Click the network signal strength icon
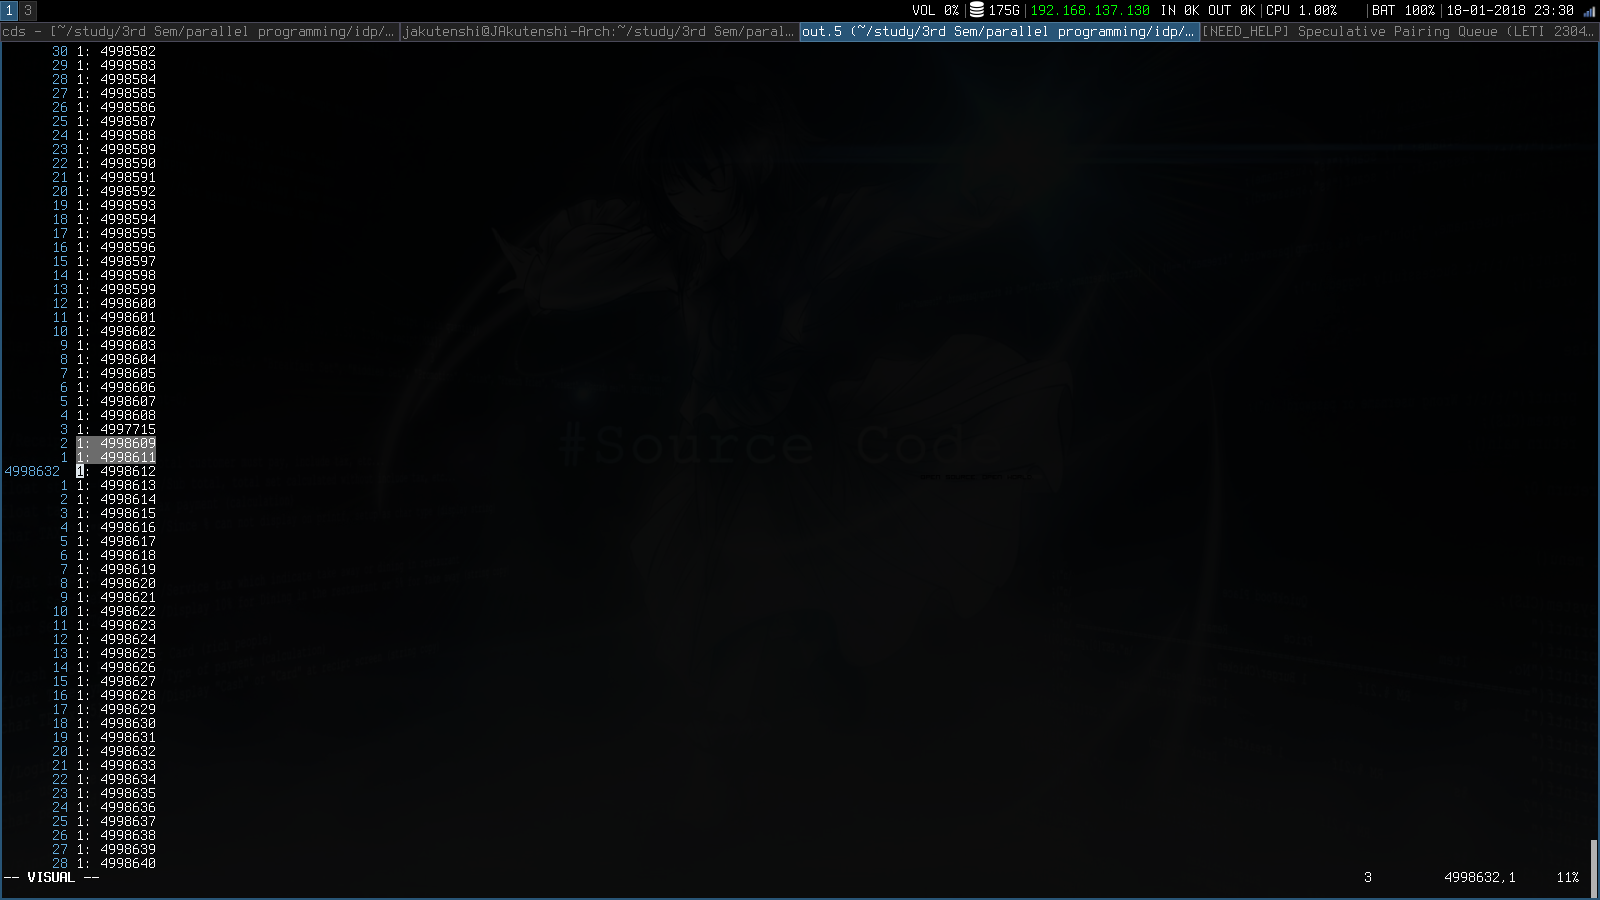This screenshot has width=1600, height=900. pyautogui.click(x=1589, y=11)
